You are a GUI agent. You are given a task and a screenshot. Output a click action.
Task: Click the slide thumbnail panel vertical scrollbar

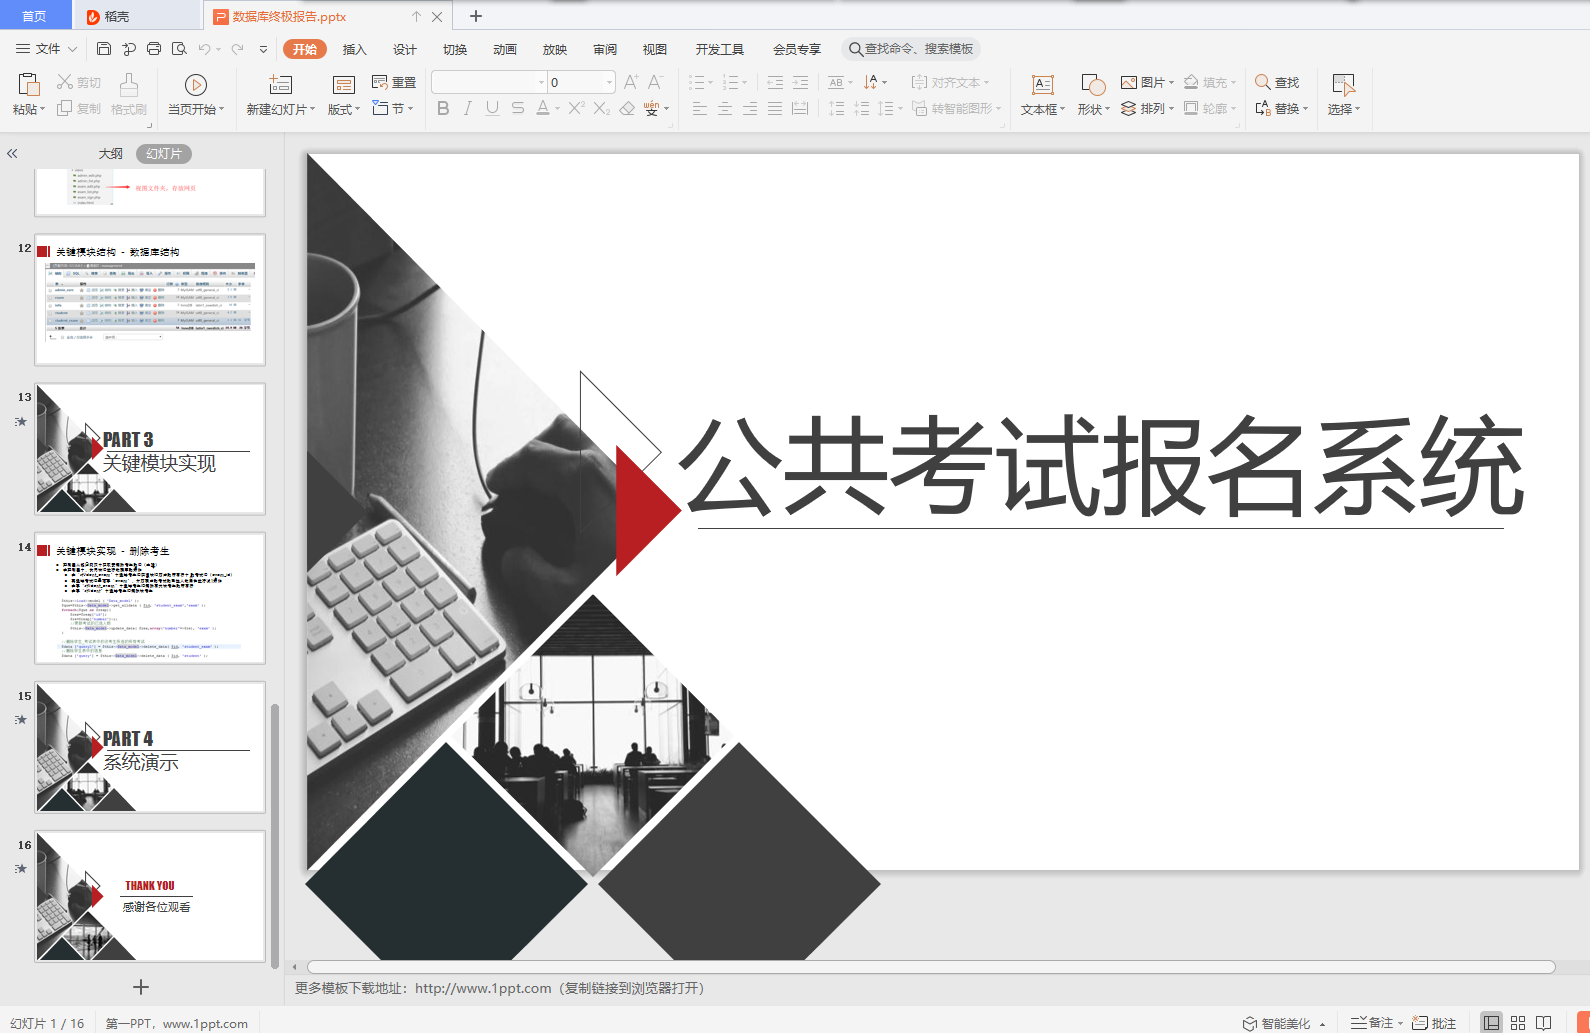[x=274, y=836]
